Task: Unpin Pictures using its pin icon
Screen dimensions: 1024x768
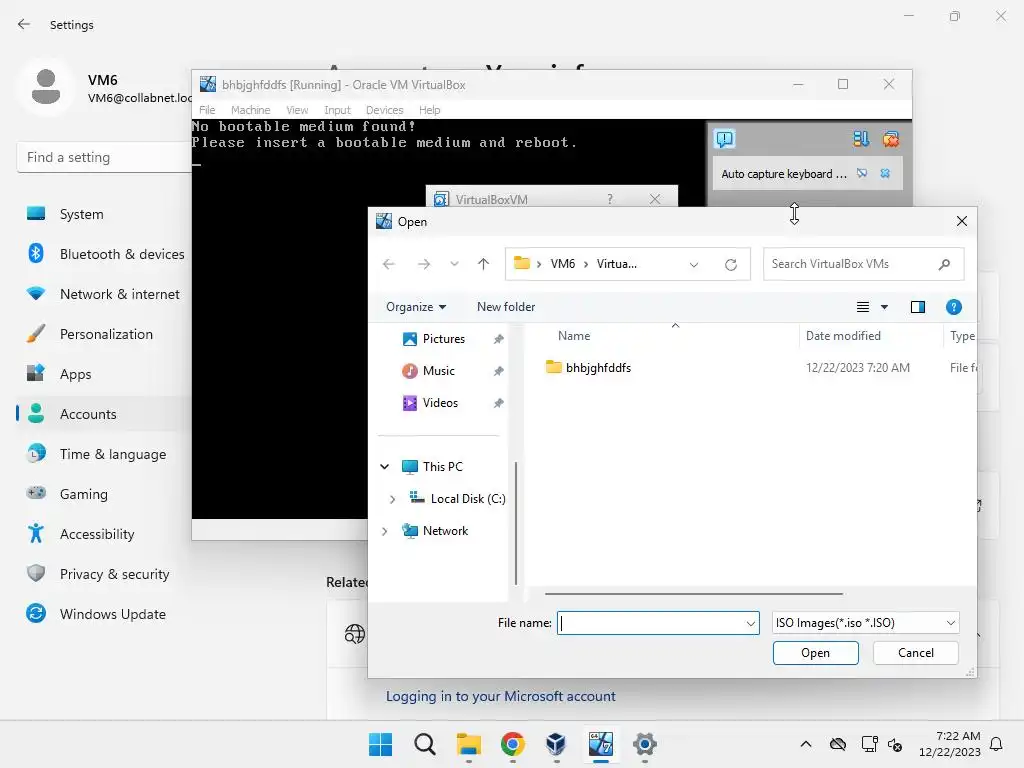Action: [x=498, y=339]
